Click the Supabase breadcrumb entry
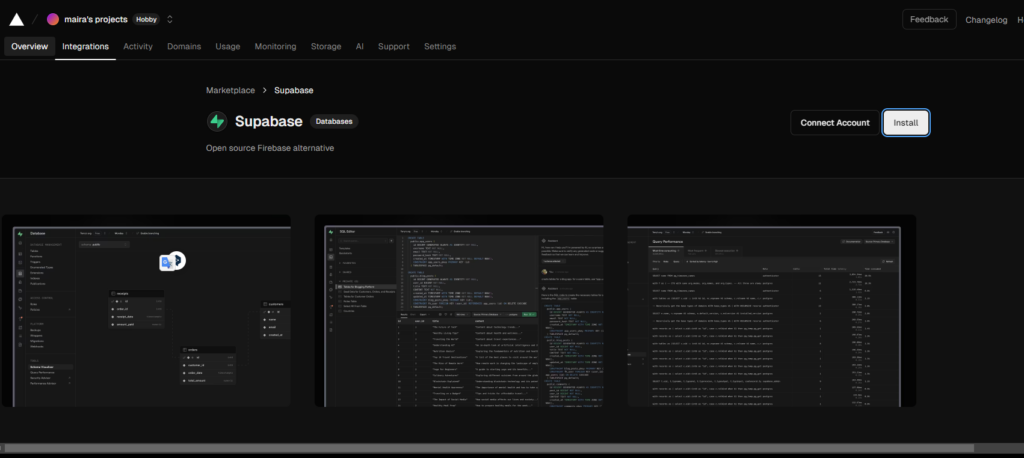 click(294, 90)
